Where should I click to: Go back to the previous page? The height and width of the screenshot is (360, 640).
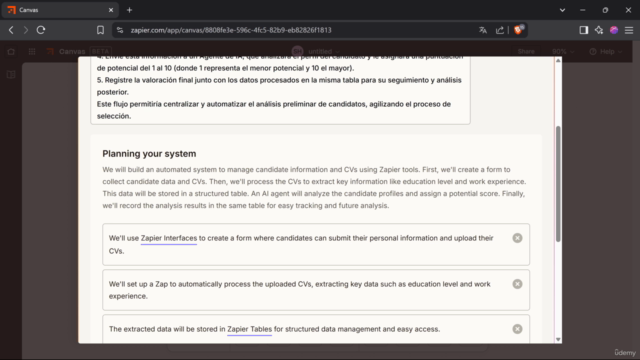pyautogui.click(x=11, y=30)
